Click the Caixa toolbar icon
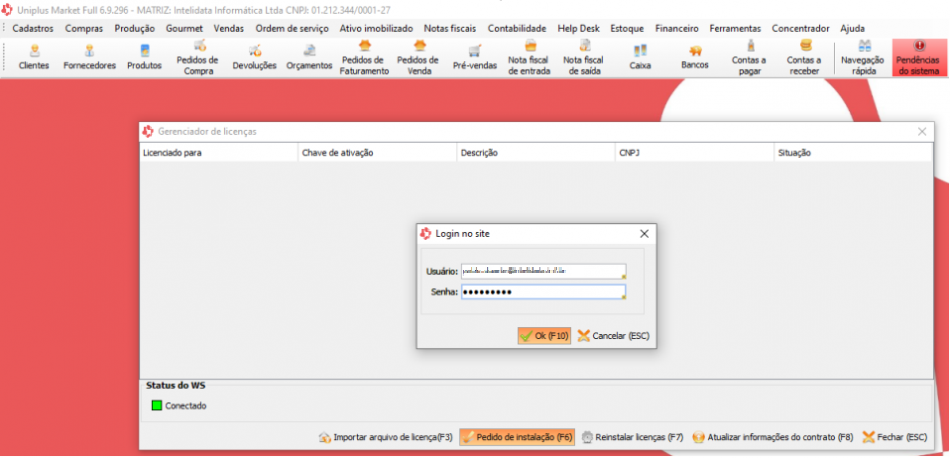950x458 pixels. pyautogui.click(x=640, y=58)
